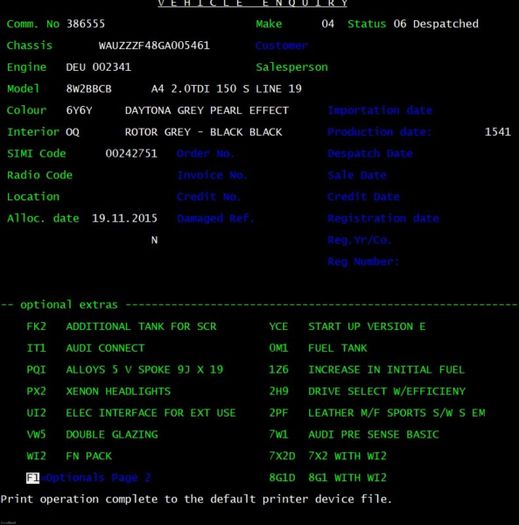Image resolution: width=519 pixels, height=525 pixels.
Task: Click the Make value 04
Action: point(328,24)
